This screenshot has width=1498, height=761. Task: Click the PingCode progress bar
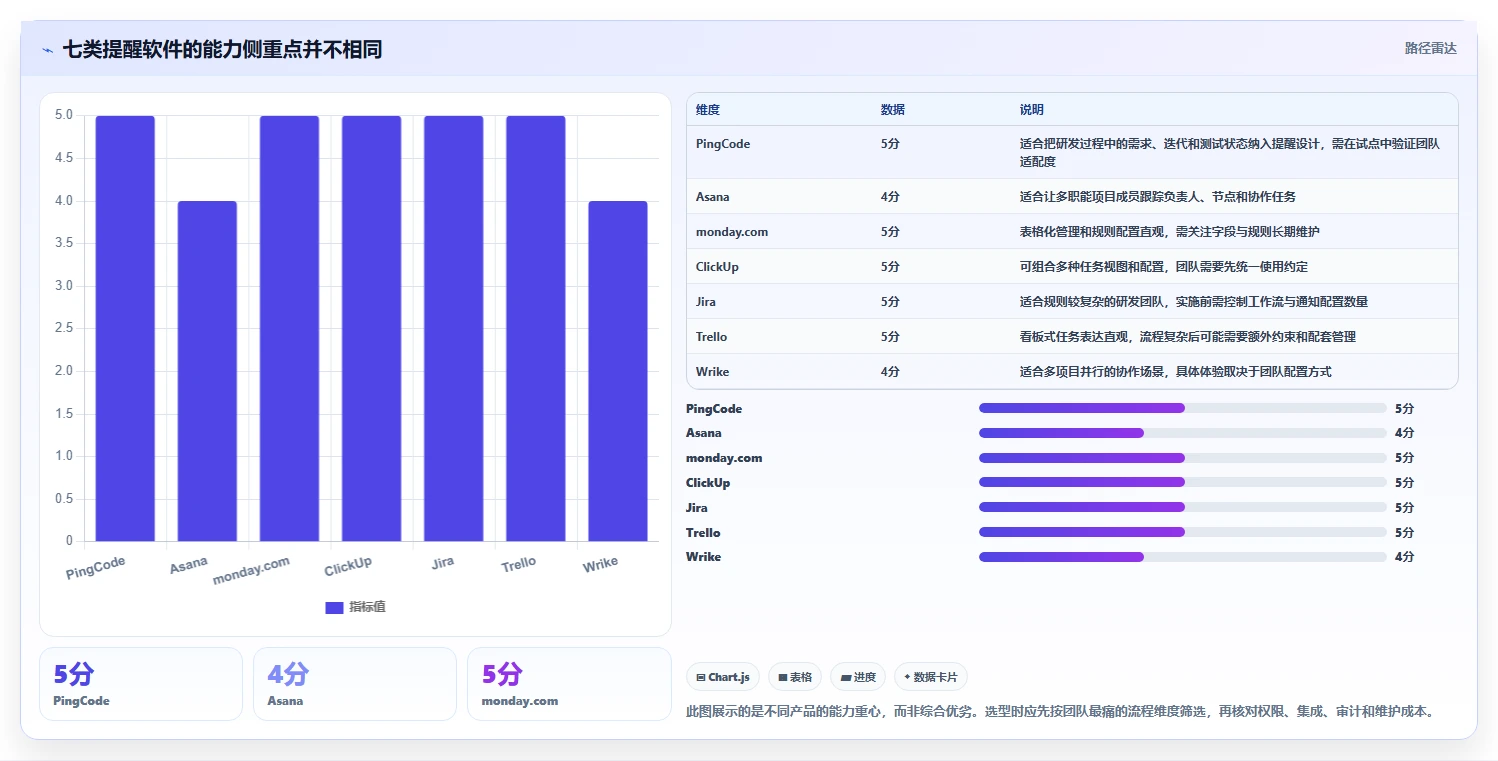point(1183,408)
